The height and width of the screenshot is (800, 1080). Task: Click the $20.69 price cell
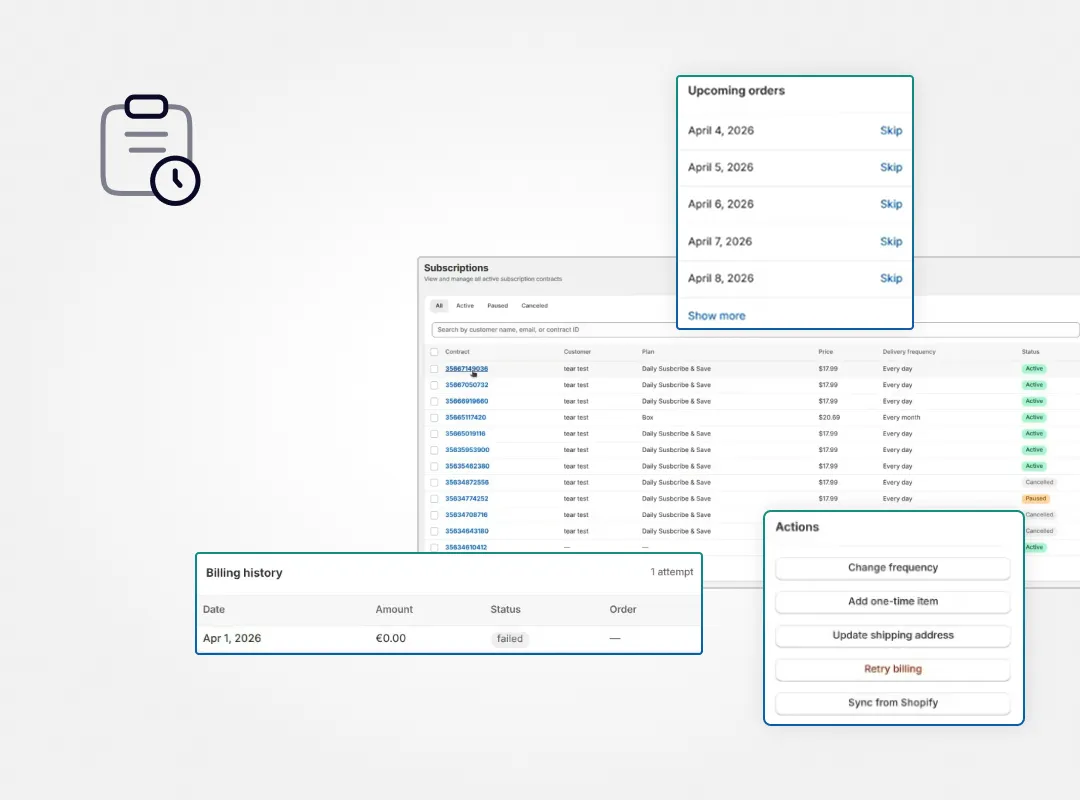829,418
